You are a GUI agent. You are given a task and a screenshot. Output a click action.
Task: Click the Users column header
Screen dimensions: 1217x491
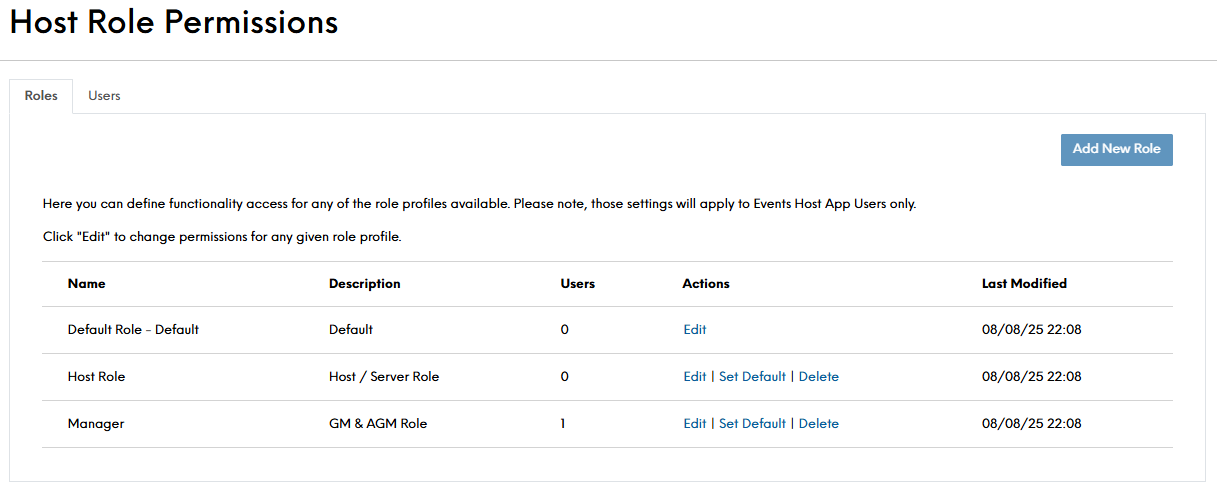tap(577, 284)
